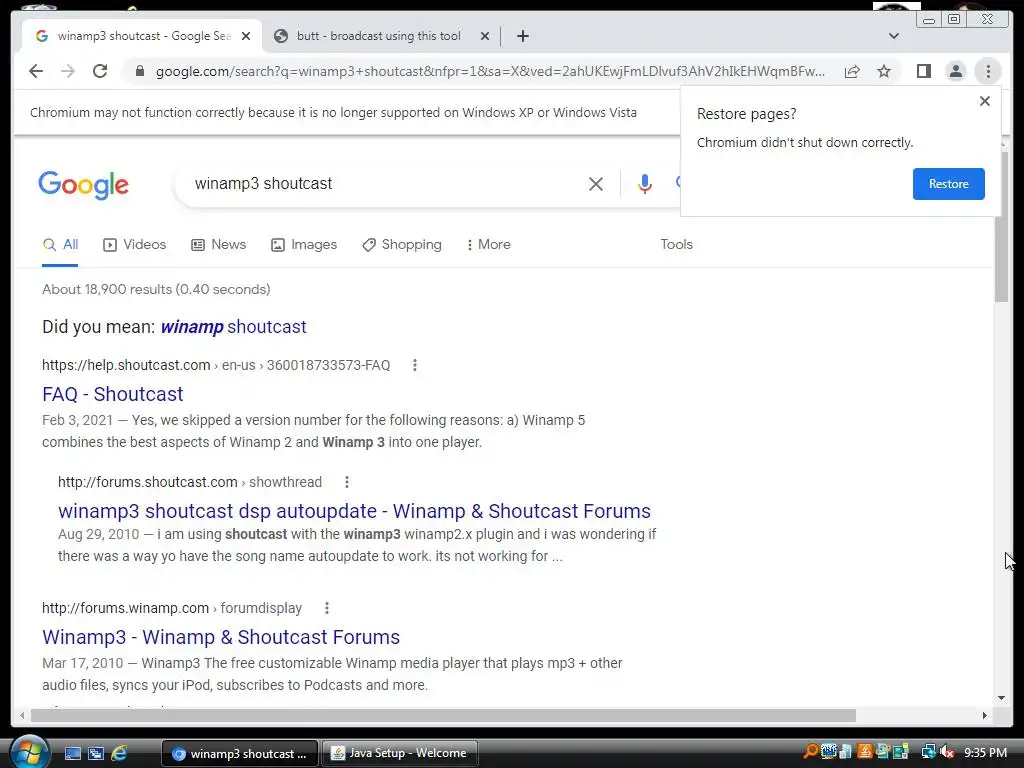
Task: Start voice search with microphone icon
Action: (645, 184)
